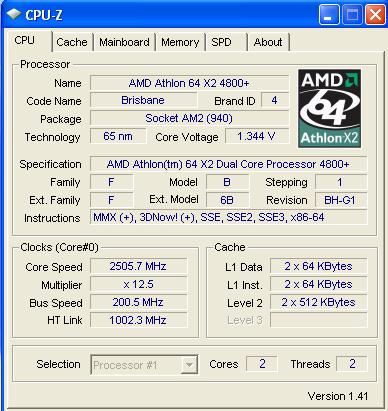
Task: Click the Cores count value
Action: click(x=262, y=364)
